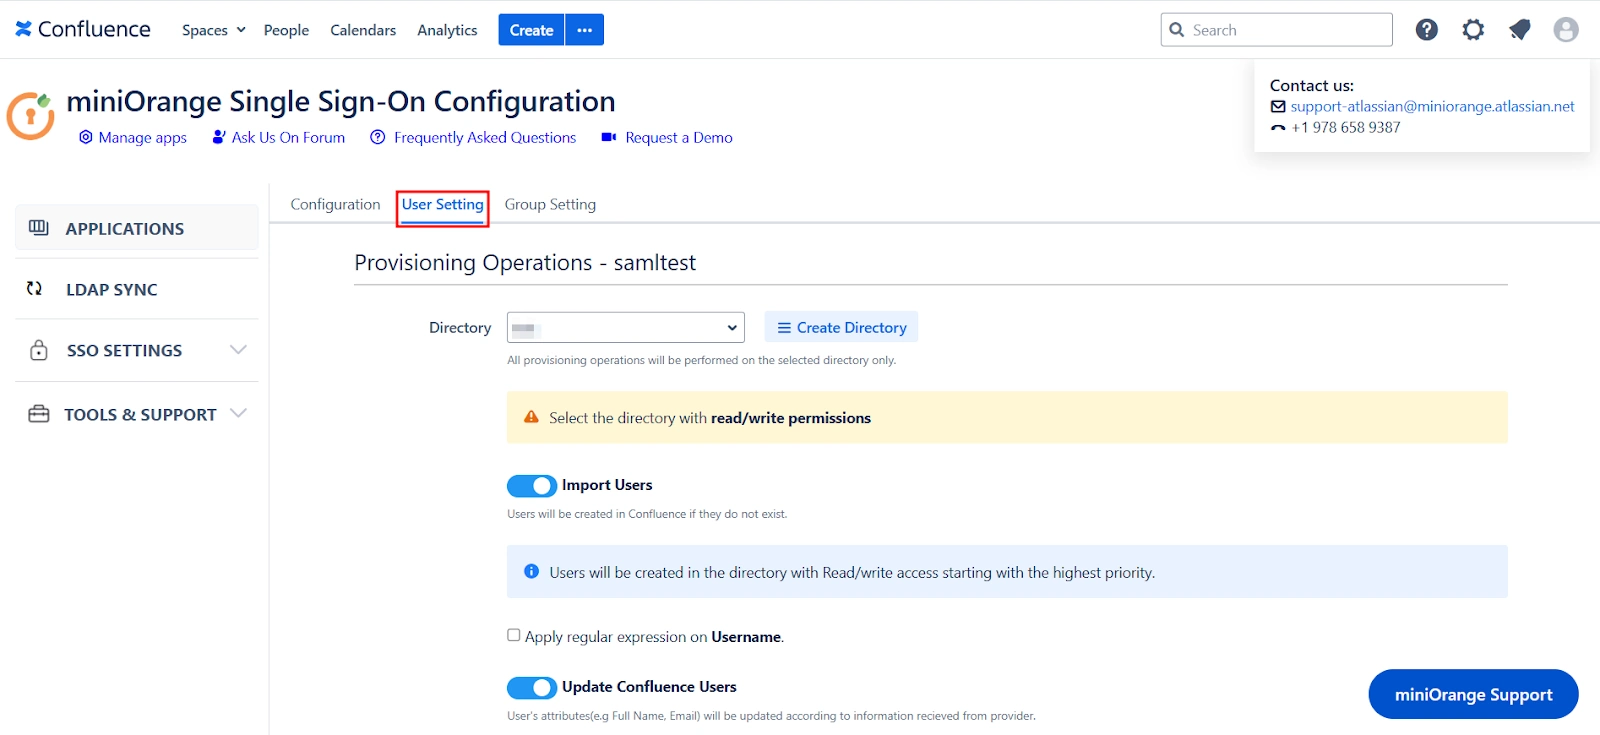Click the LDAP Sync refresh icon
1600x735 pixels.
point(34,288)
